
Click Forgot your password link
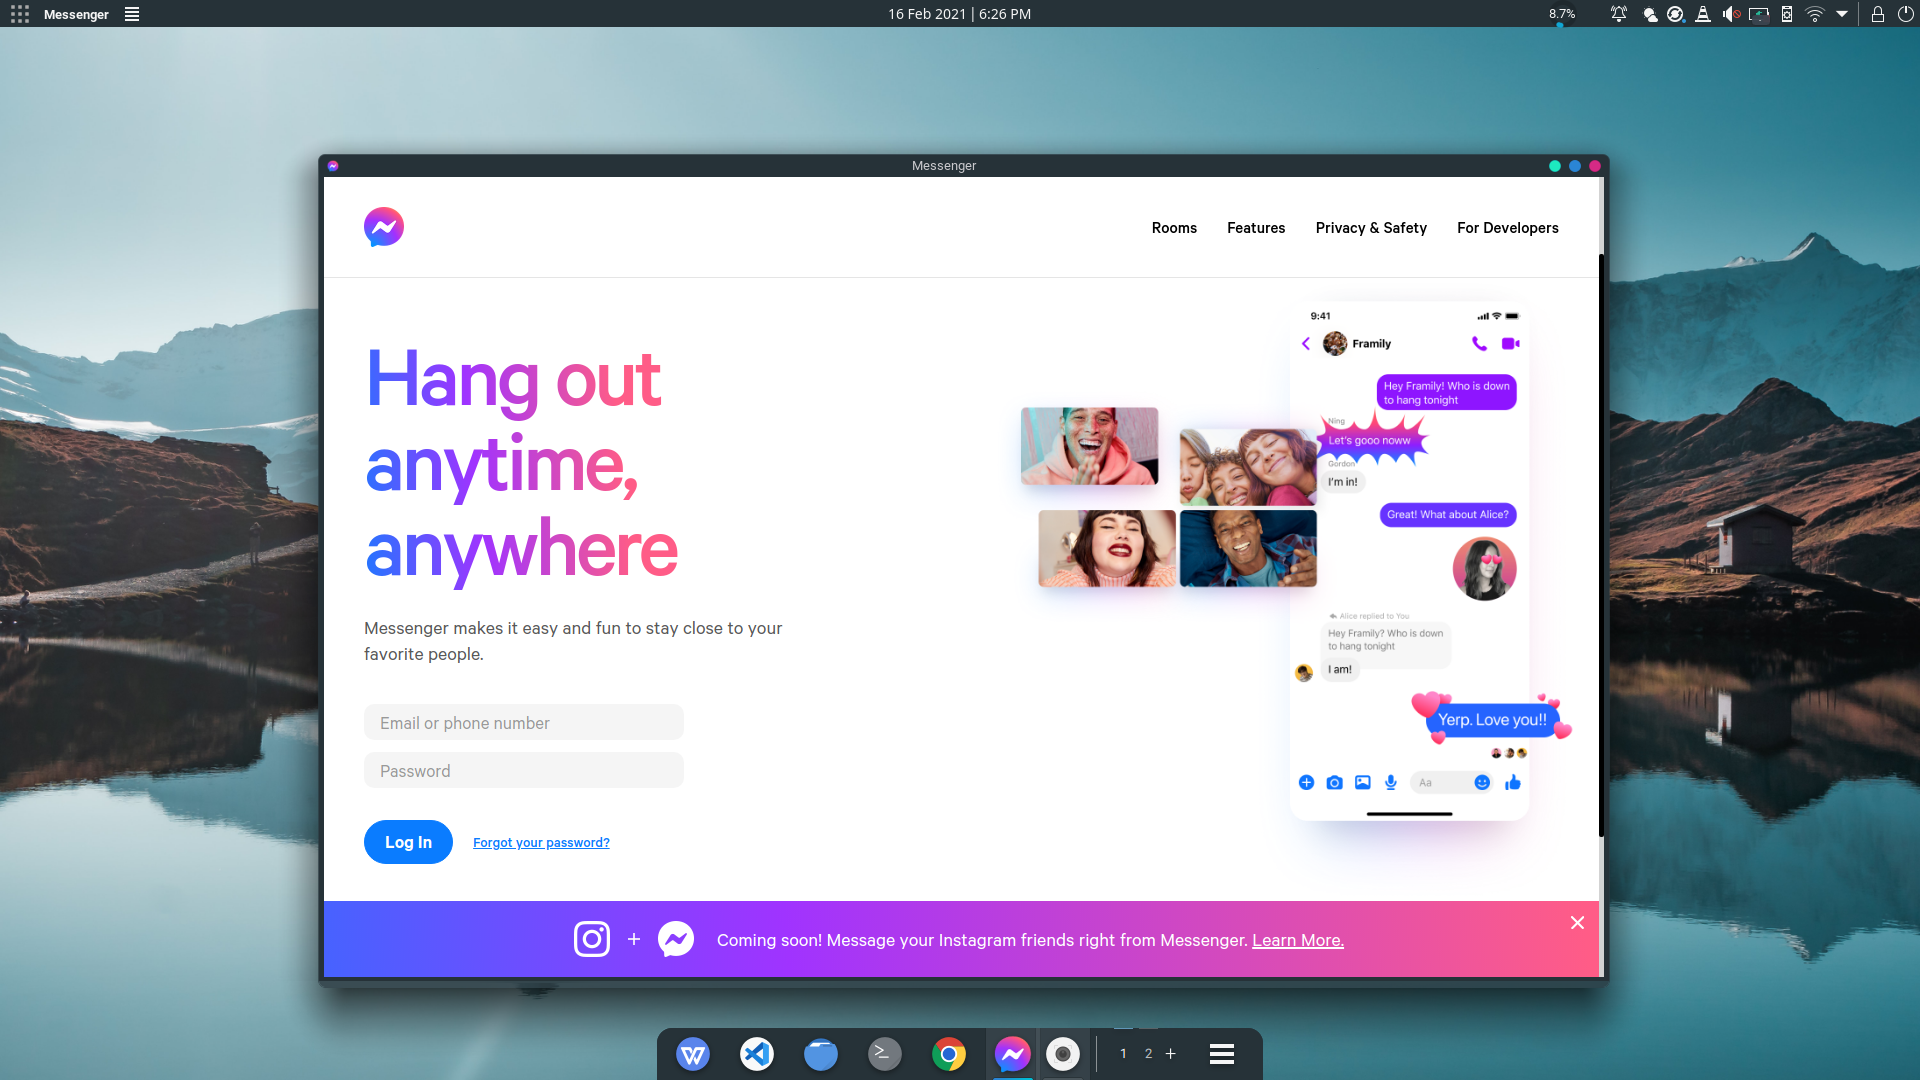tap(541, 843)
